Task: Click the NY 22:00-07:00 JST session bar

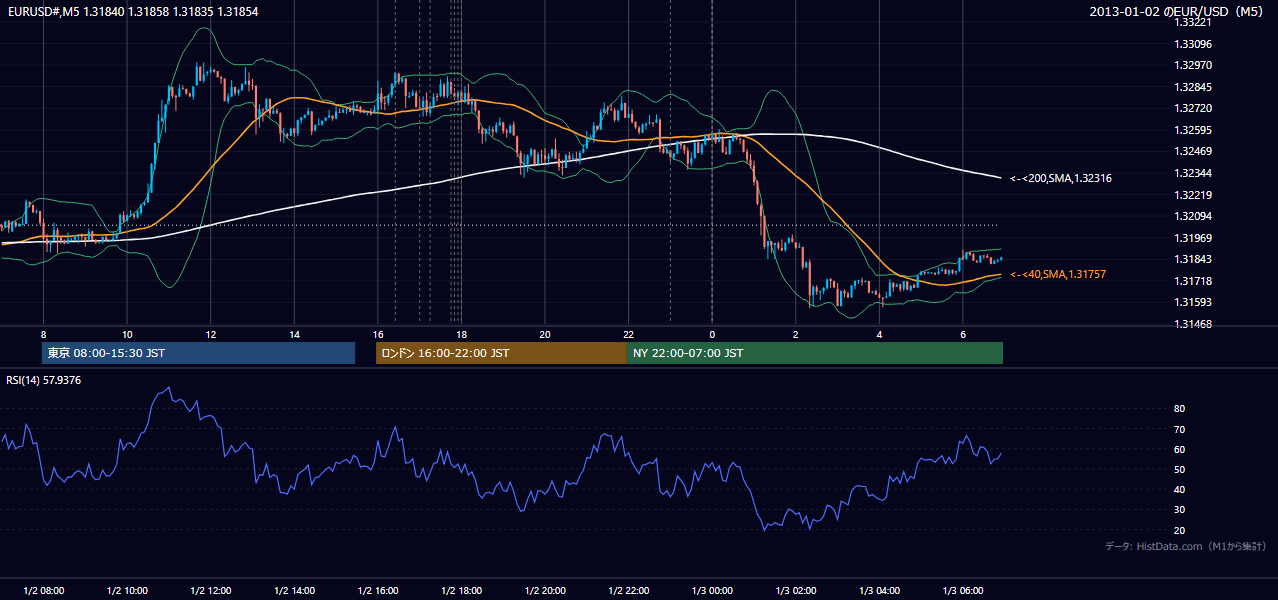Action: 815,353
